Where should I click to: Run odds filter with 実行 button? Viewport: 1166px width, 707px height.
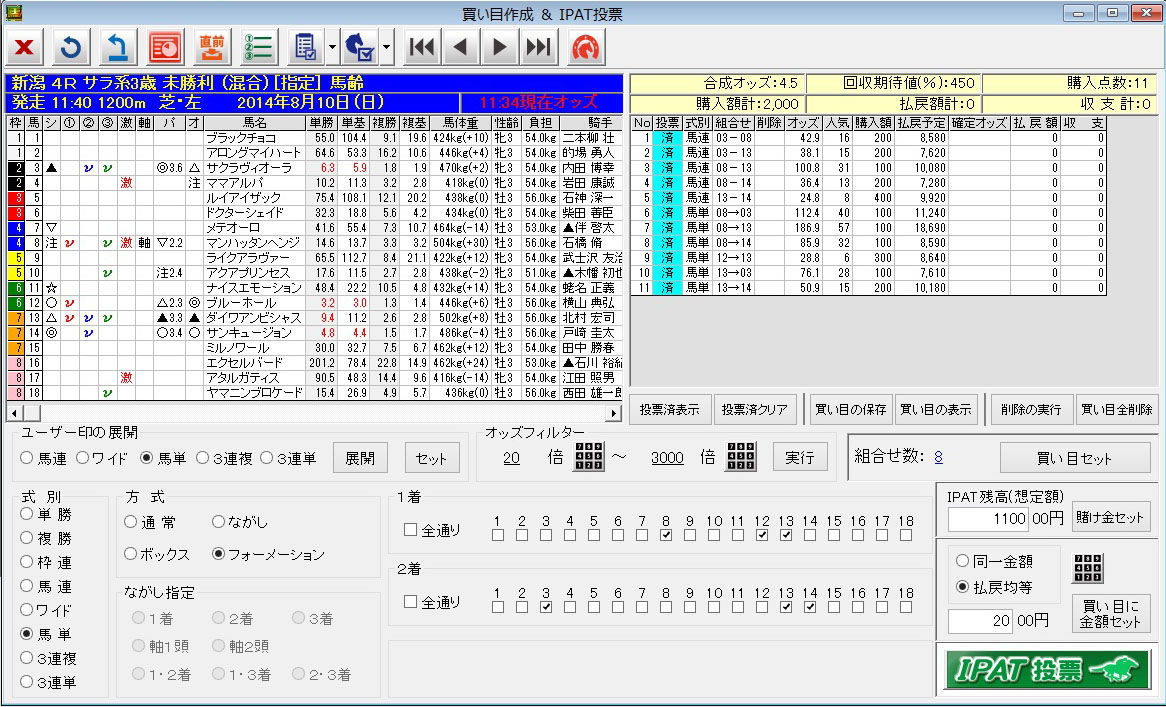799,457
